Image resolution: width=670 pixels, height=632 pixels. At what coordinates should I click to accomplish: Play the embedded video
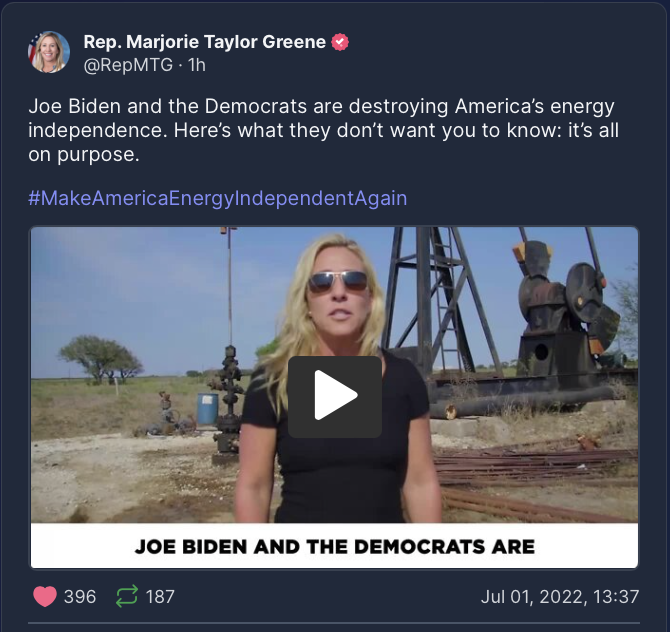[x=335, y=397]
